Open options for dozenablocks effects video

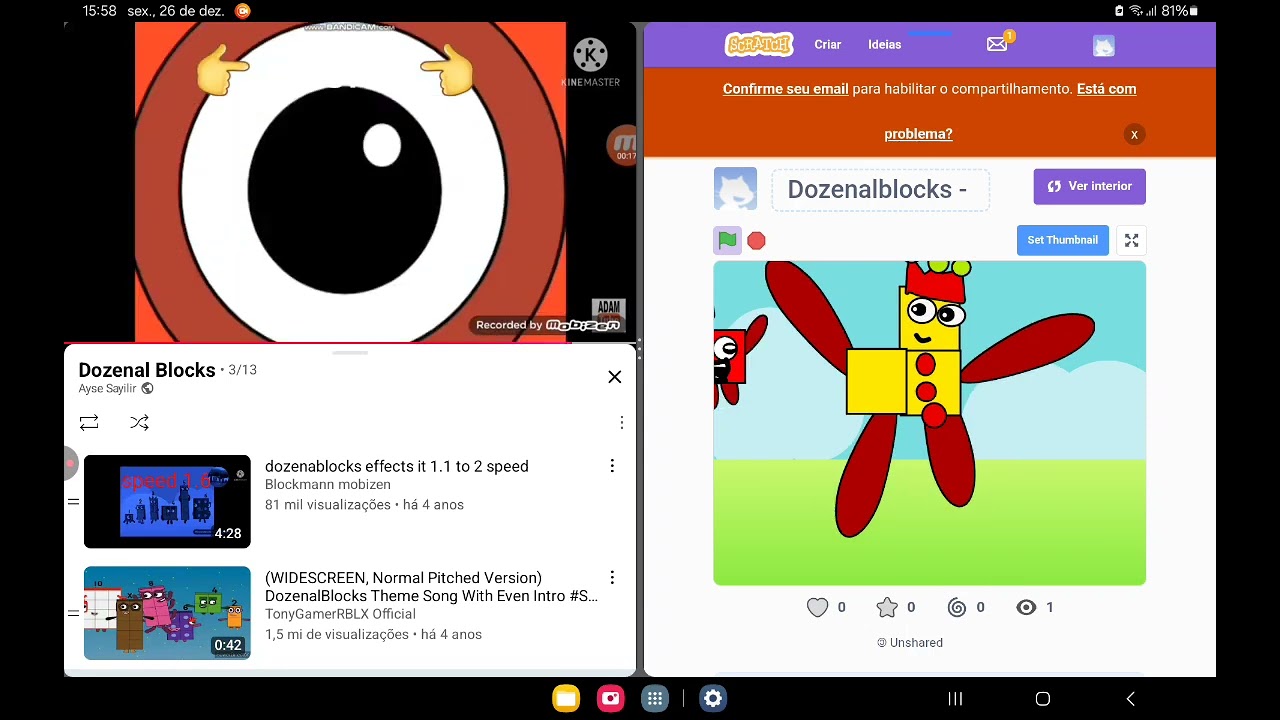pyautogui.click(x=612, y=466)
